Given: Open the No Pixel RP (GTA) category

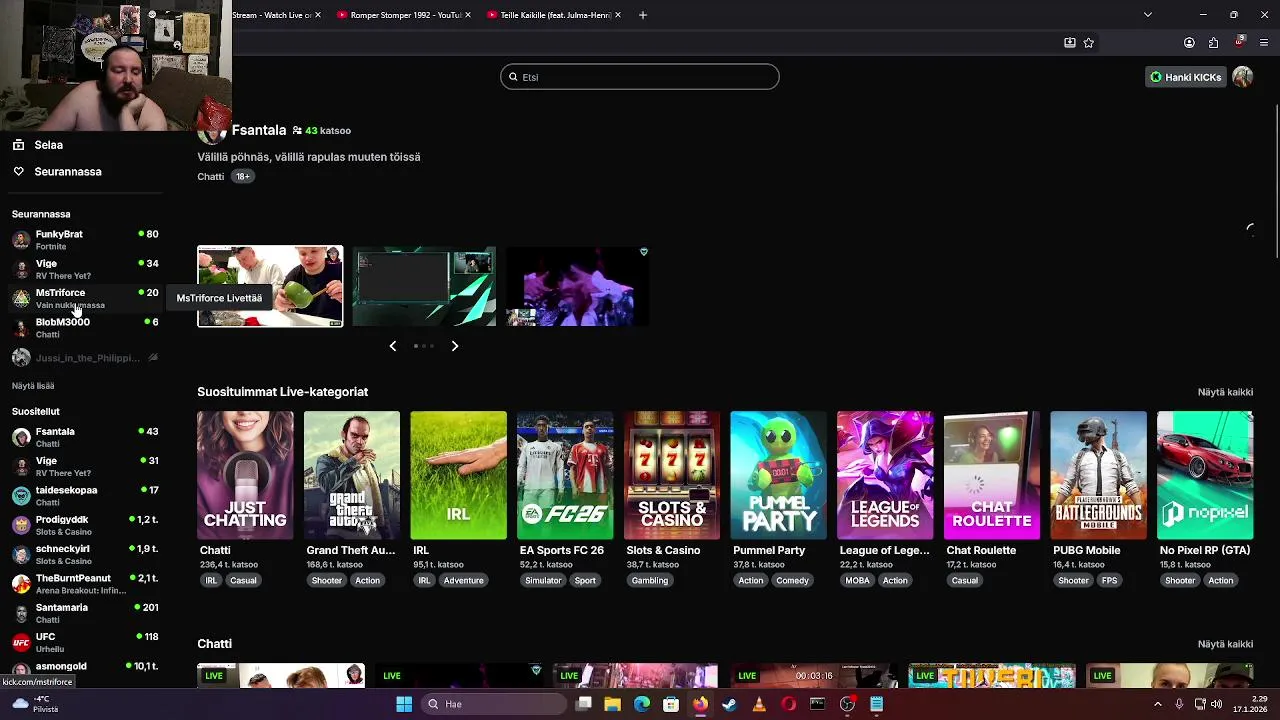Looking at the screenshot, I should [1205, 475].
